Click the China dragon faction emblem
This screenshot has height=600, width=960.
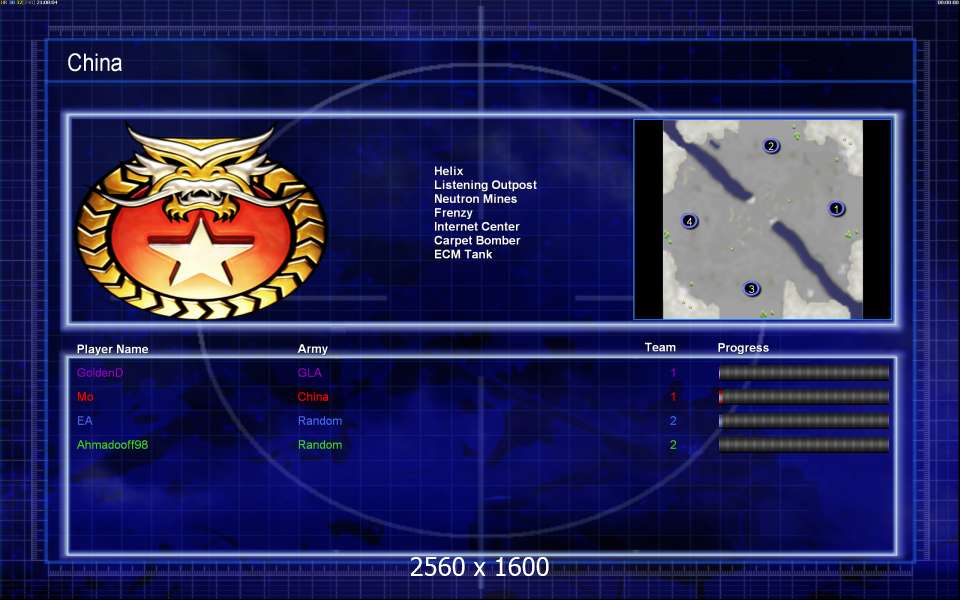[201, 222]
